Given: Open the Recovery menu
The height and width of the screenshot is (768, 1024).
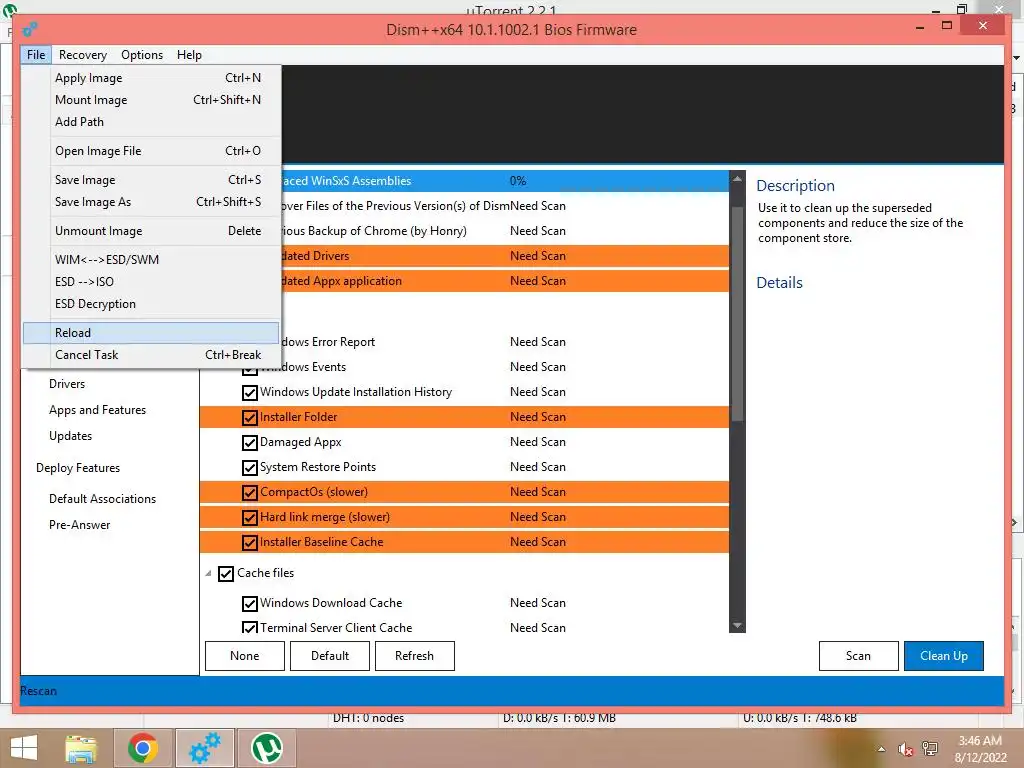Looking at the screenshot, I should [x=82, y=55].
